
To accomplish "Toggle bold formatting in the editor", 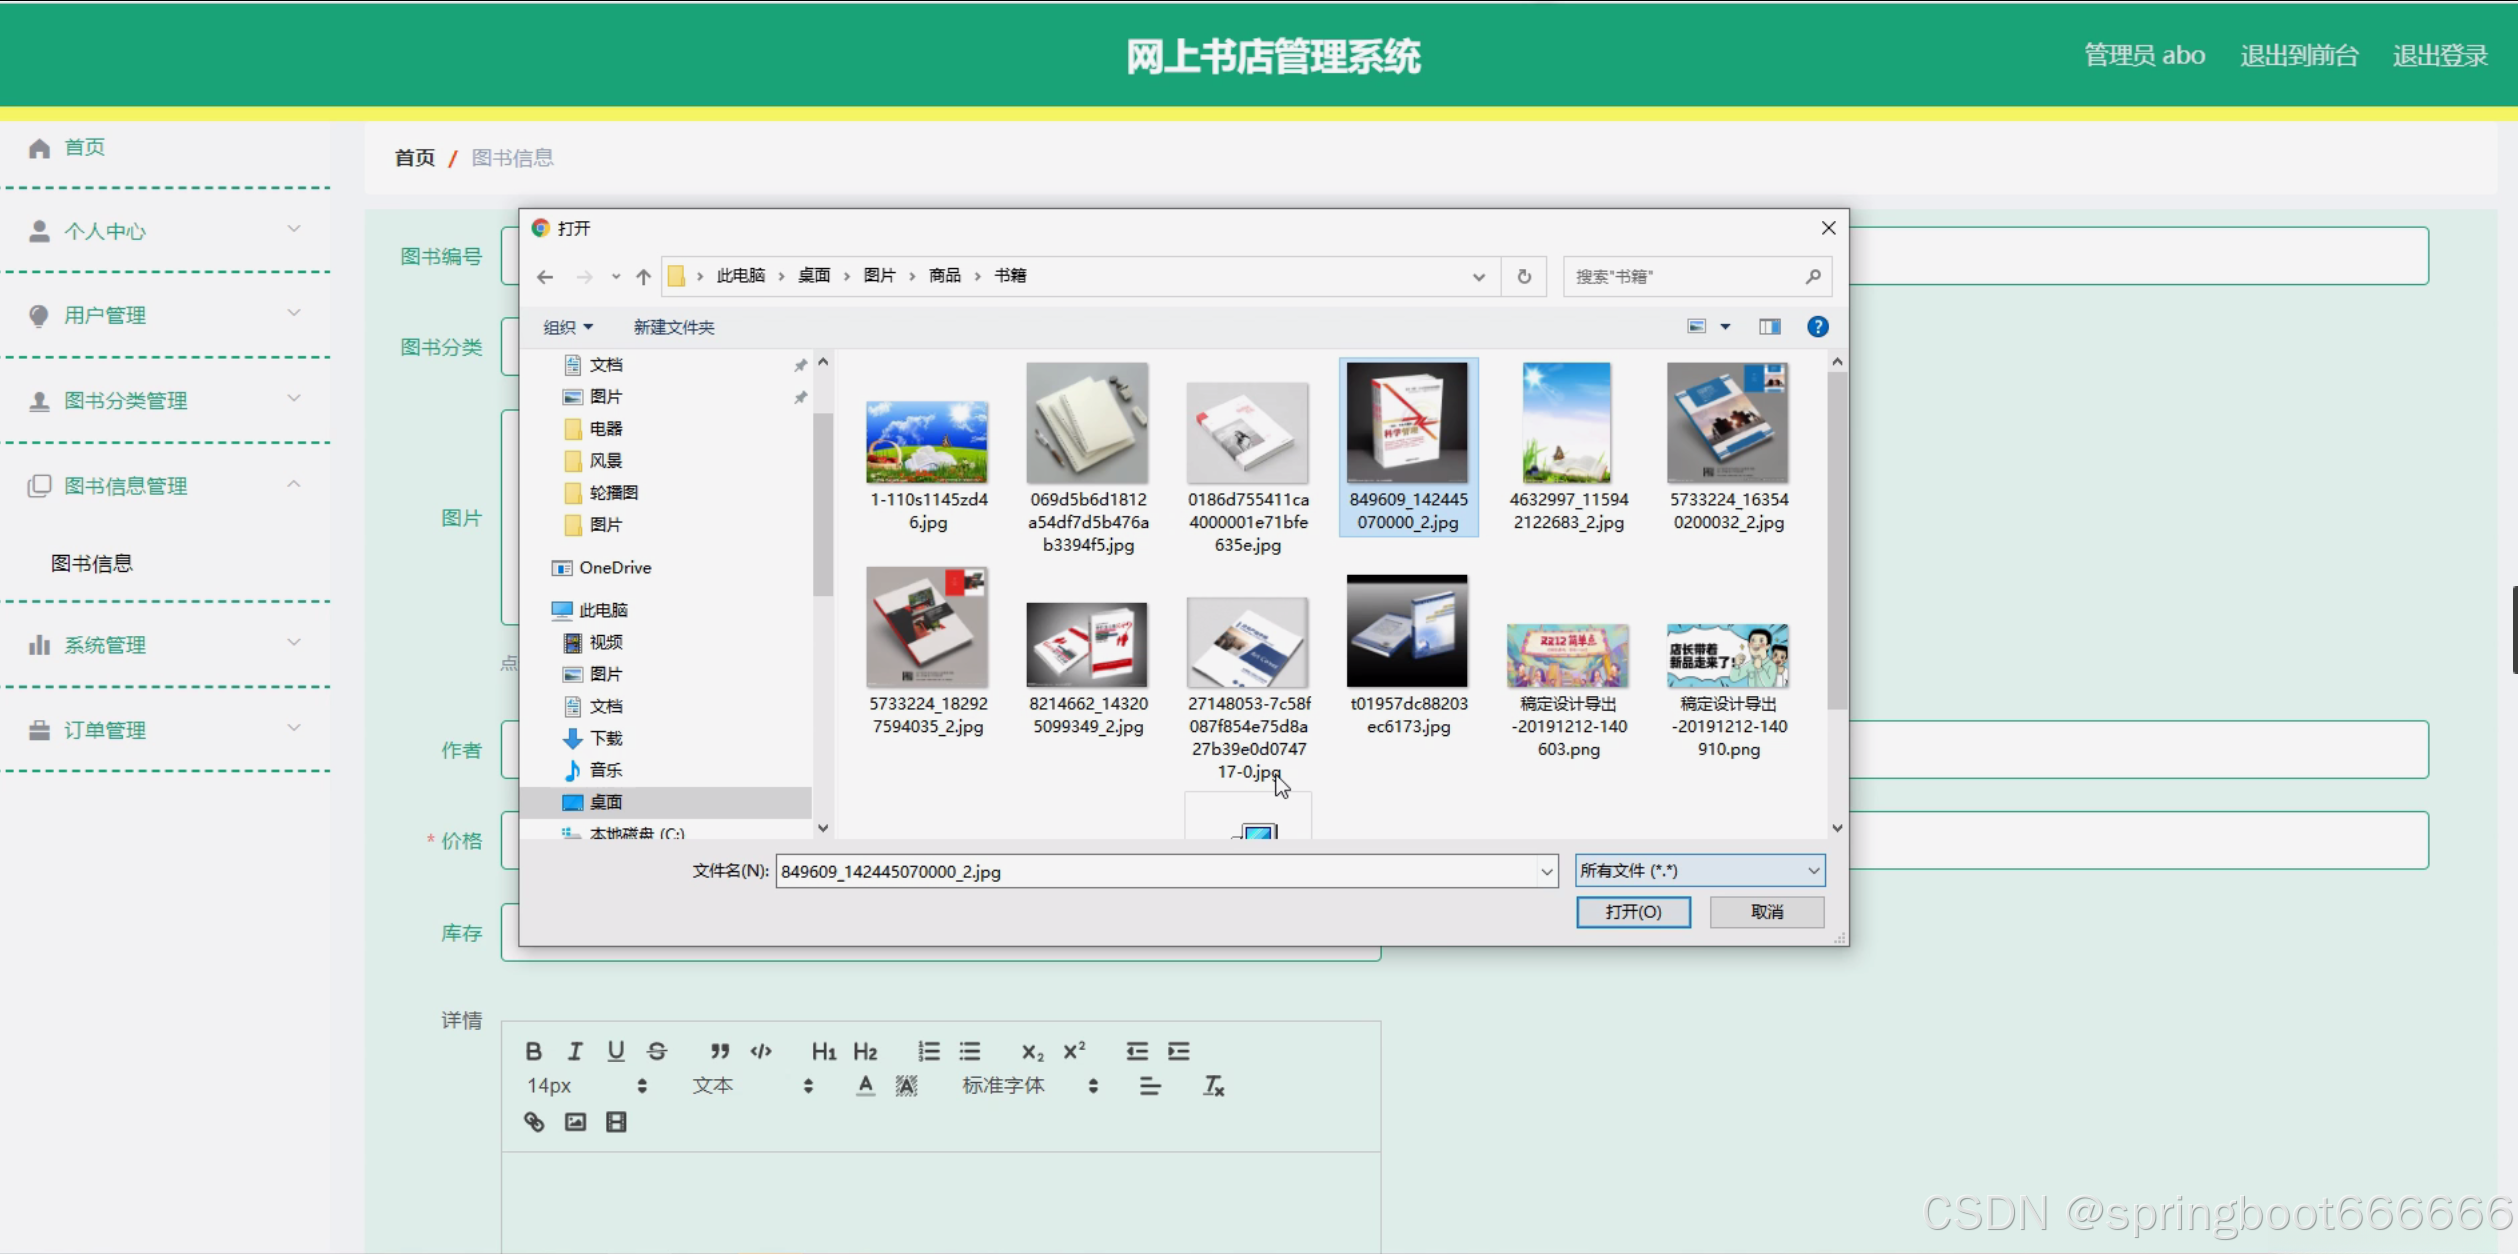I will click(x=533, y=1051).
